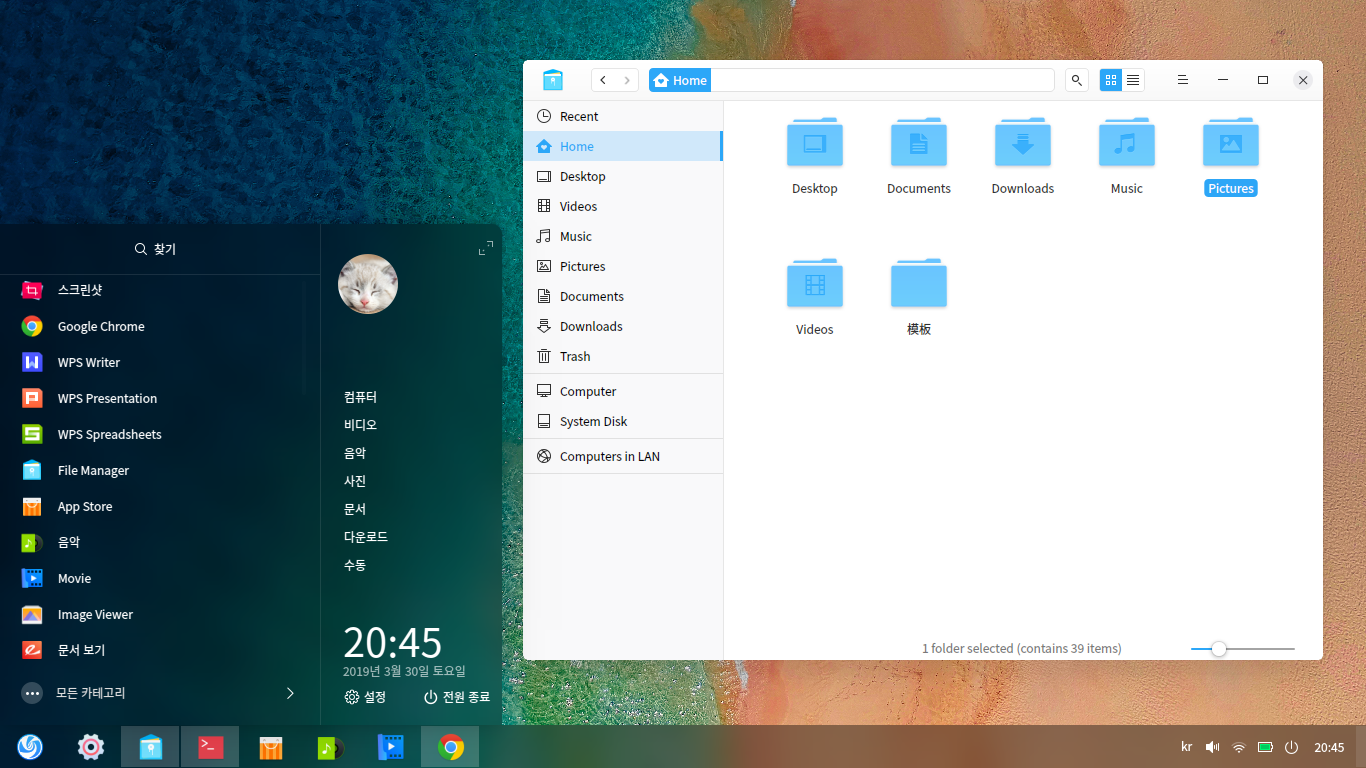1366x768 pixels.
Task: Click the Home address bar field
Action: click(880, 80)
